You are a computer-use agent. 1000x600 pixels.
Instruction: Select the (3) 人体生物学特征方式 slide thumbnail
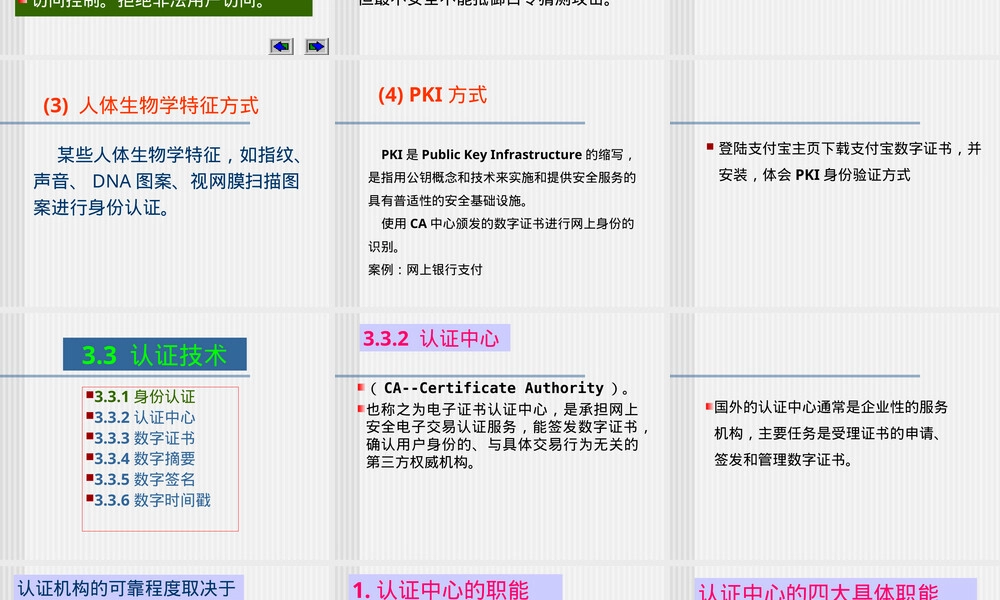(x=167, y=184)
